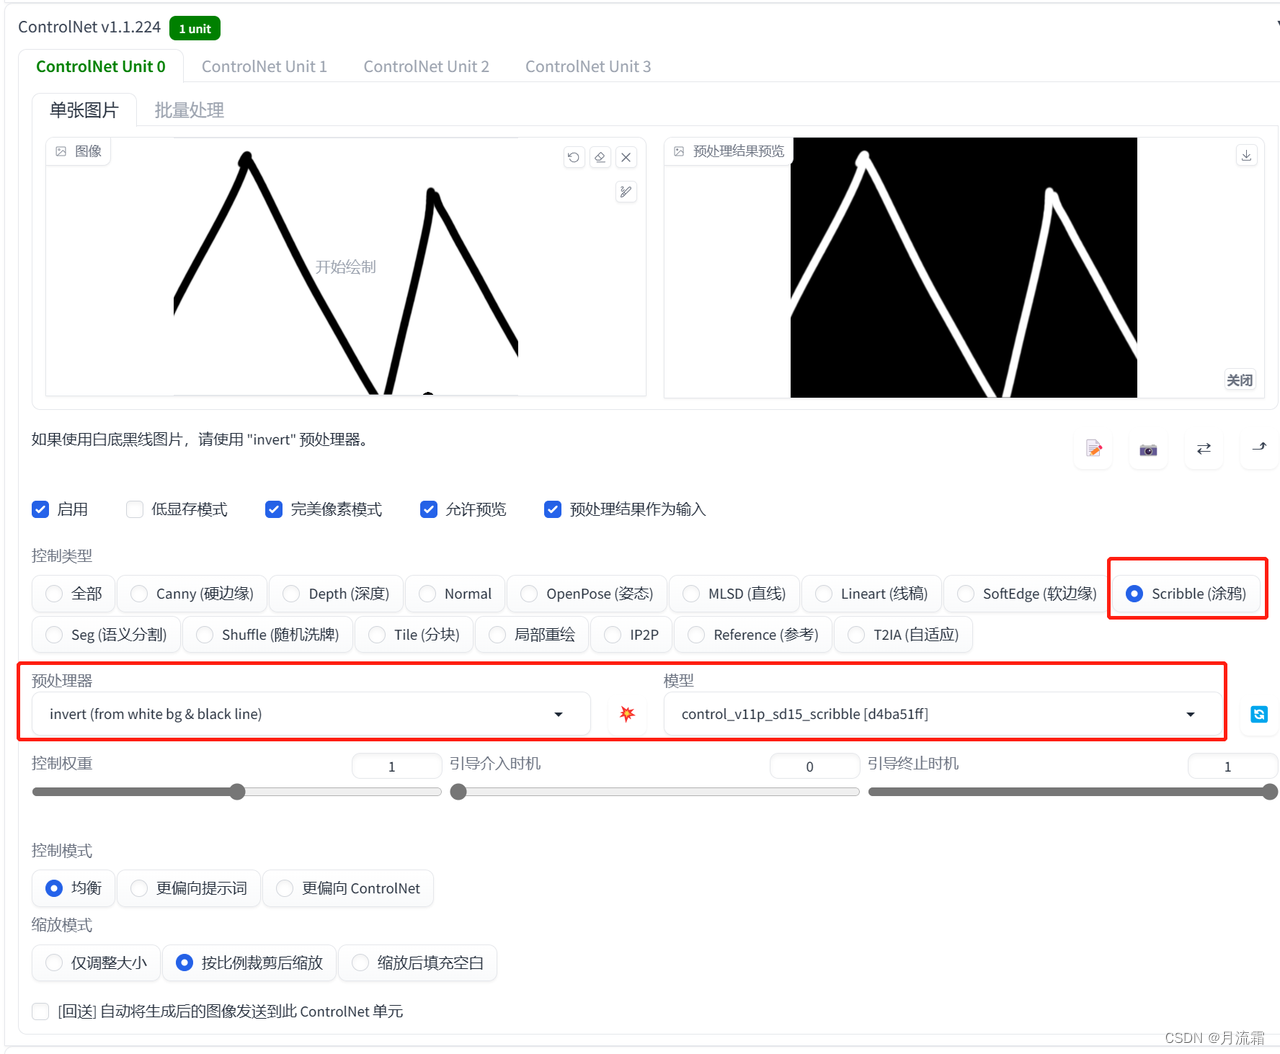This screenshot has height=1054, width=1280.
Task: Toggle the 完美像素模式 checkbox
Action: (x=273, y=509)
